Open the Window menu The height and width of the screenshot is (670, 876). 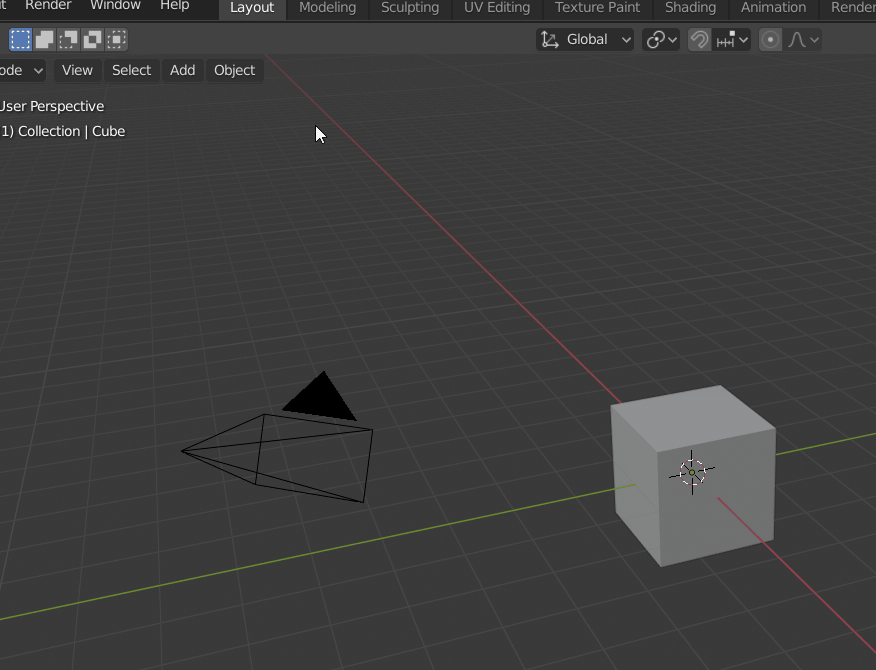115,6
